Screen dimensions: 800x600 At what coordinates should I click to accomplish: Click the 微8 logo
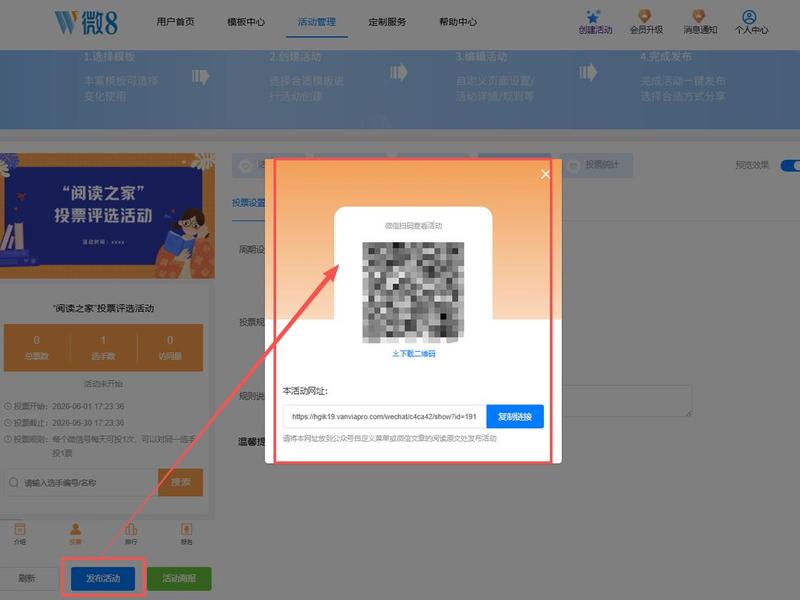86,22
